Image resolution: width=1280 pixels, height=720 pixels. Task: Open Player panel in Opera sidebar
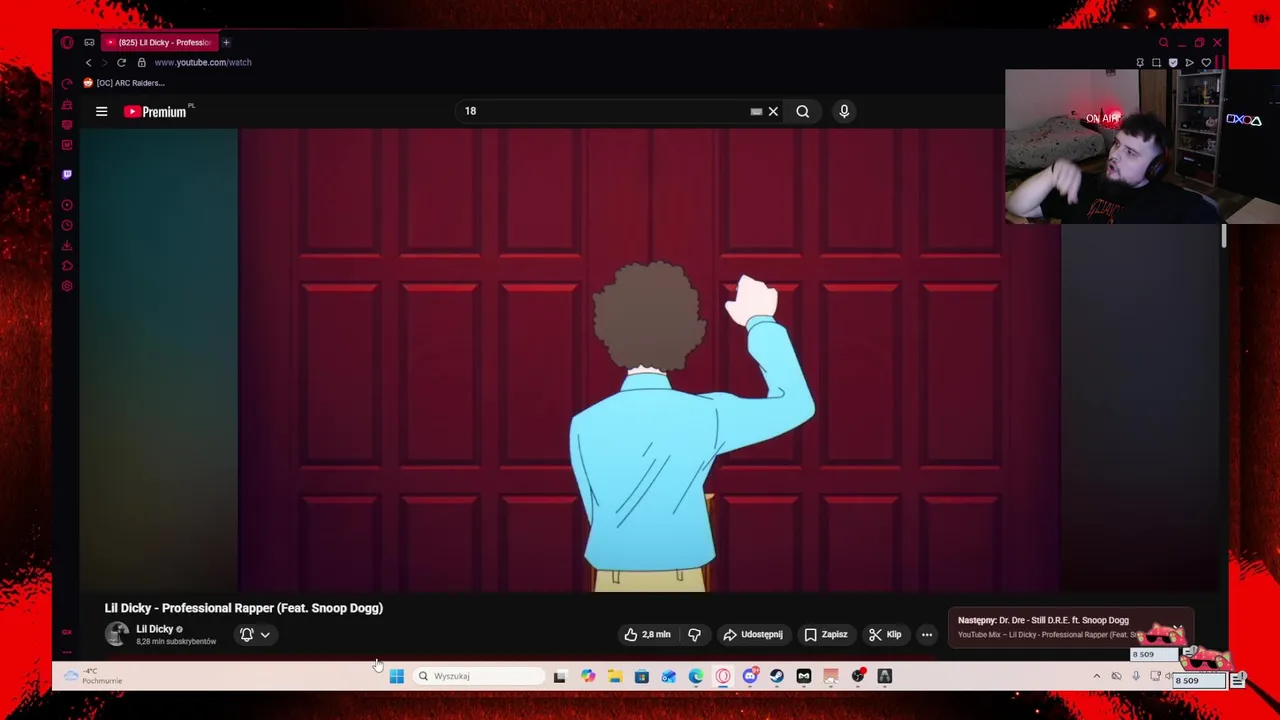coord(67,205)
